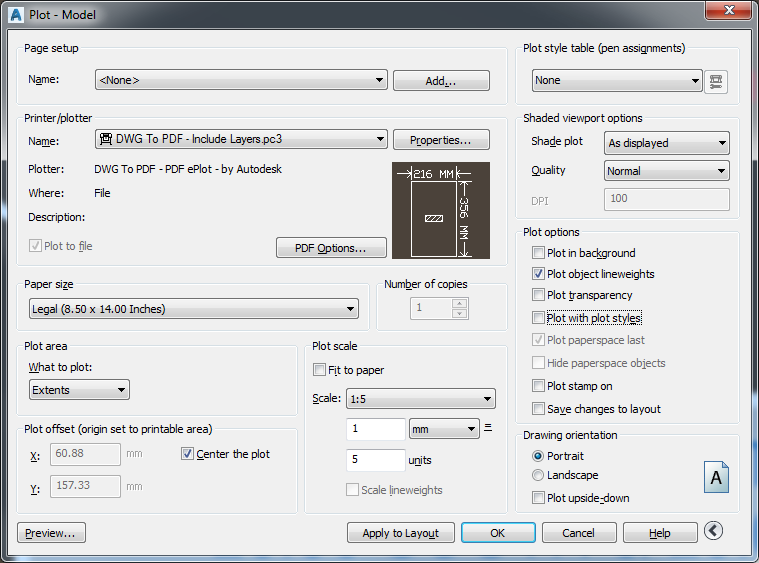Click the DPI value field

pos(667,199)
